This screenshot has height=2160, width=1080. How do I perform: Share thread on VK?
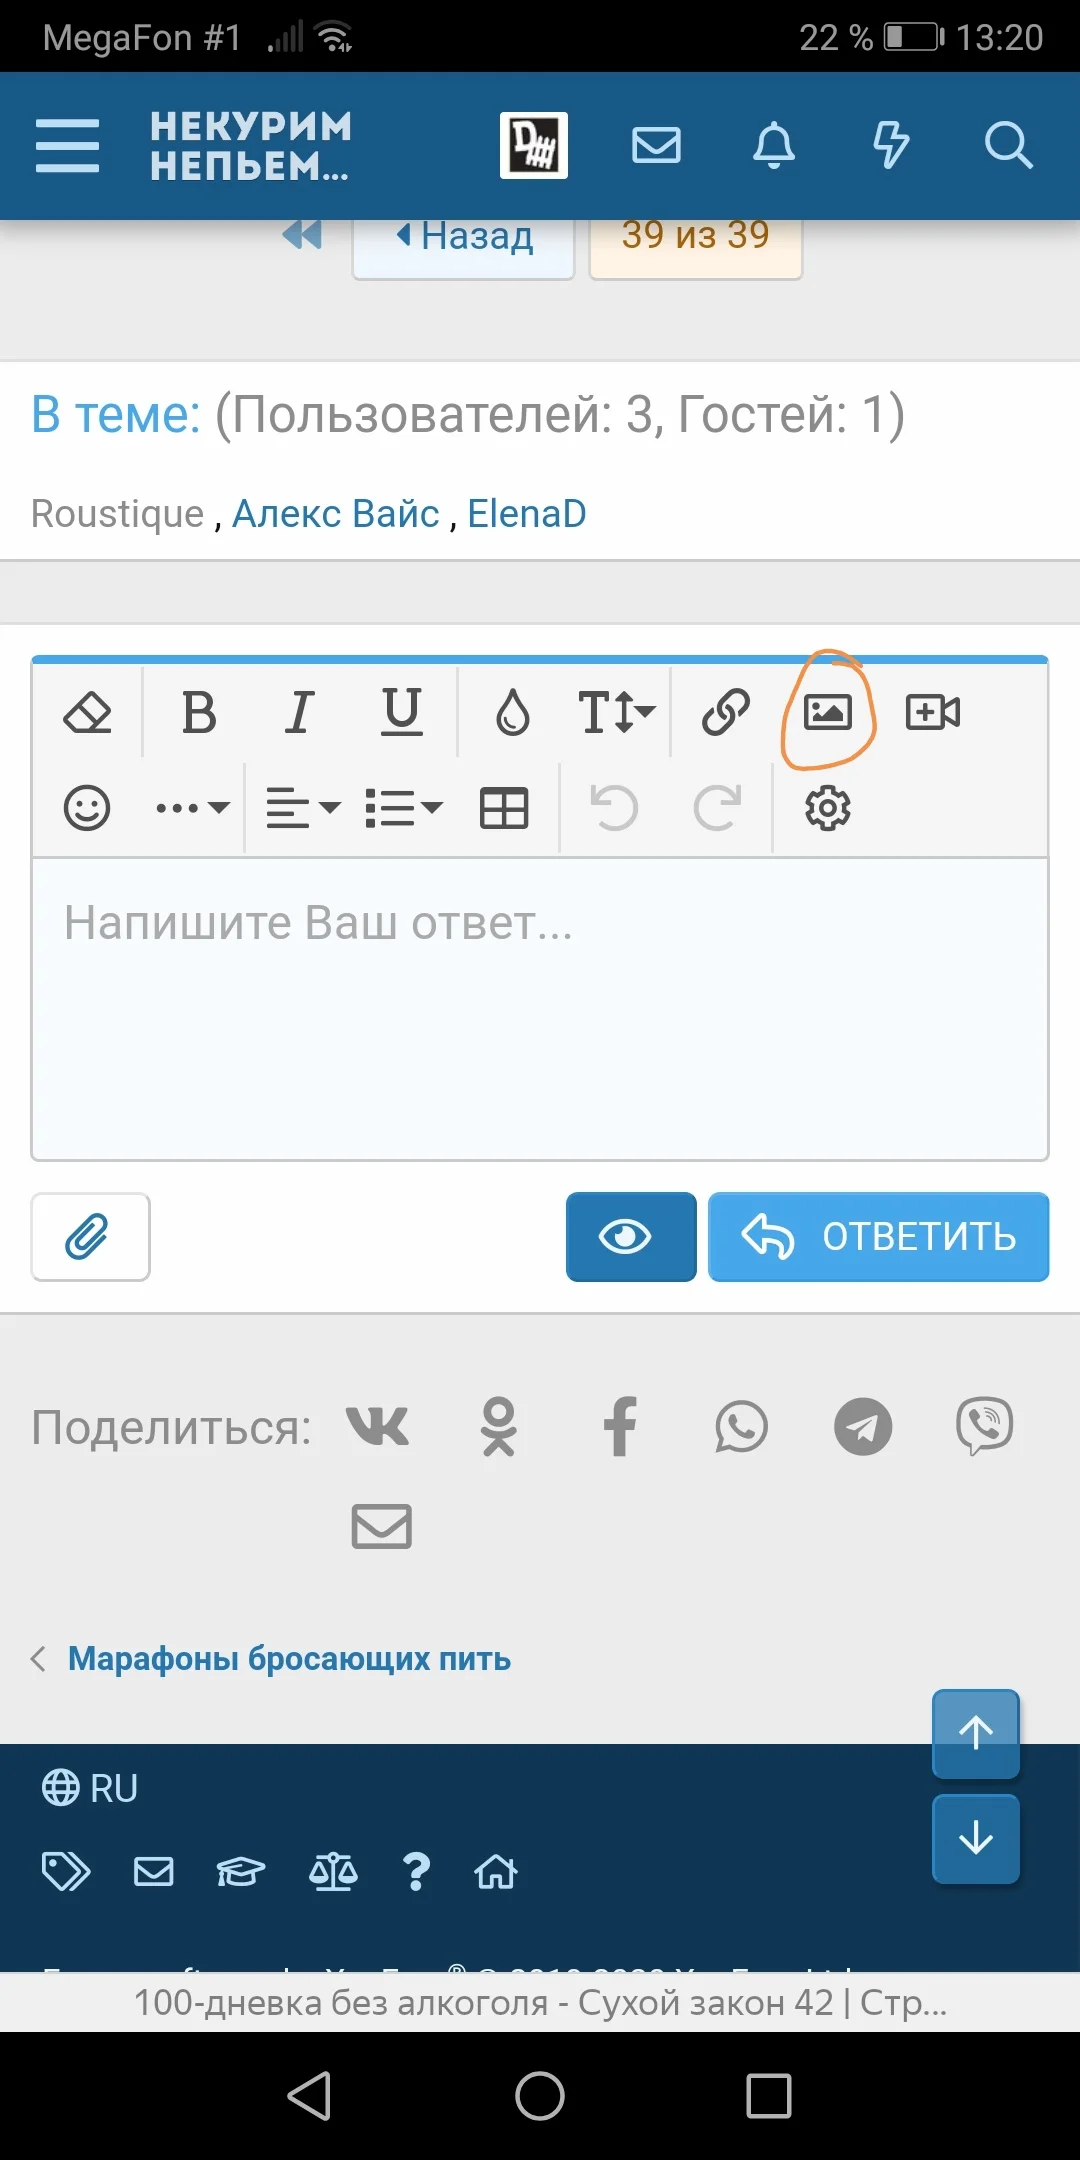pos(377,1427)
